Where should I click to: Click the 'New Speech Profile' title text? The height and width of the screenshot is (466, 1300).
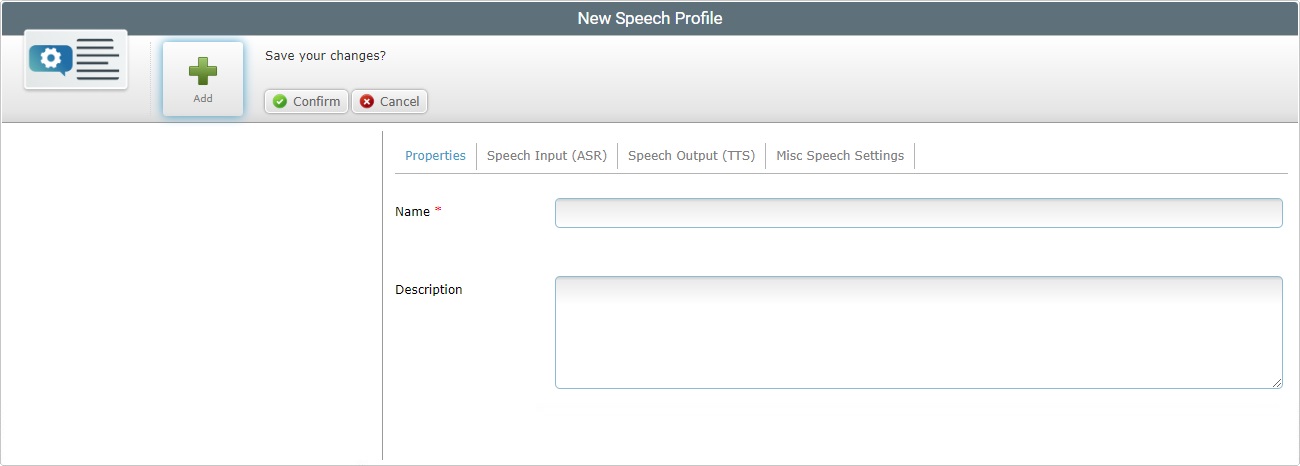[x=650, y=18]
